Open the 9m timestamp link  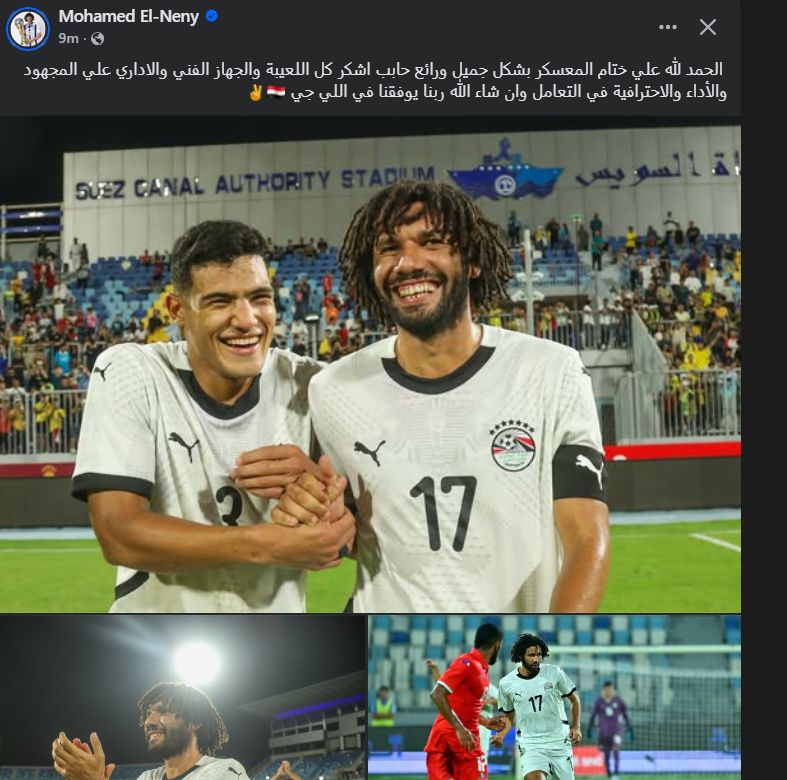(68, 39)
